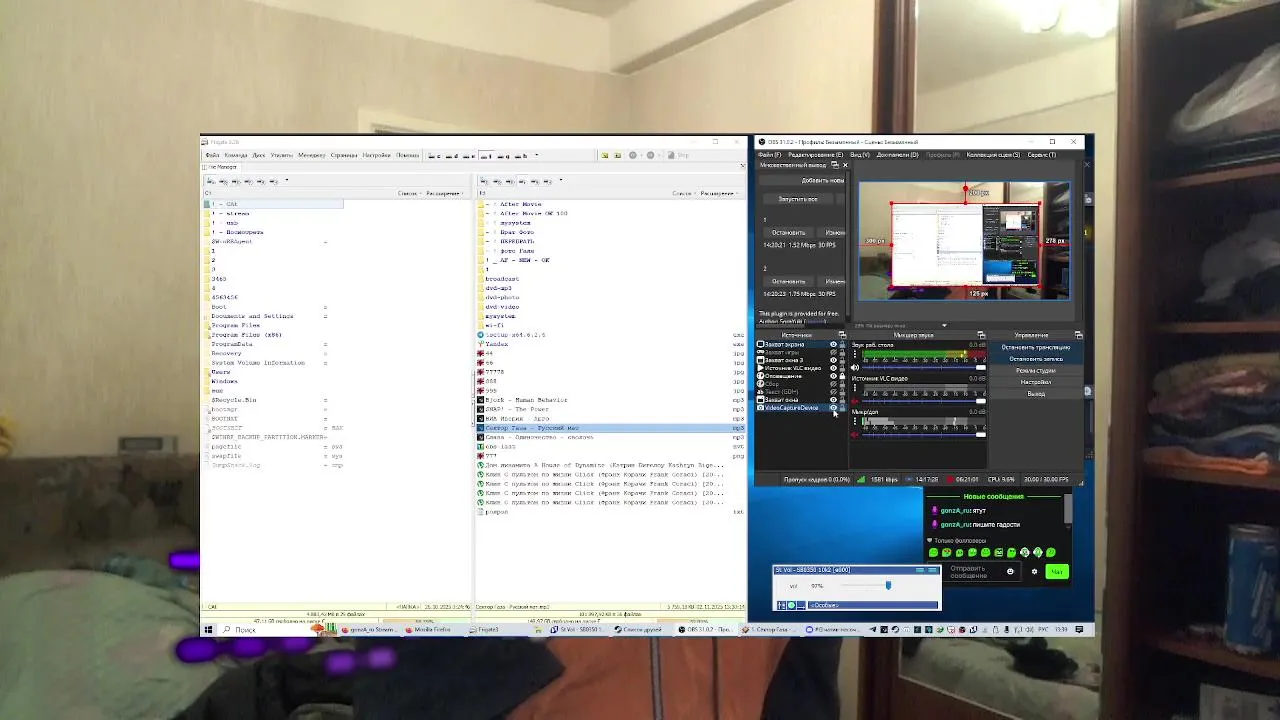
Task: Open Источник VLC видео mixer three-dot menu
Action: point(855,387)
